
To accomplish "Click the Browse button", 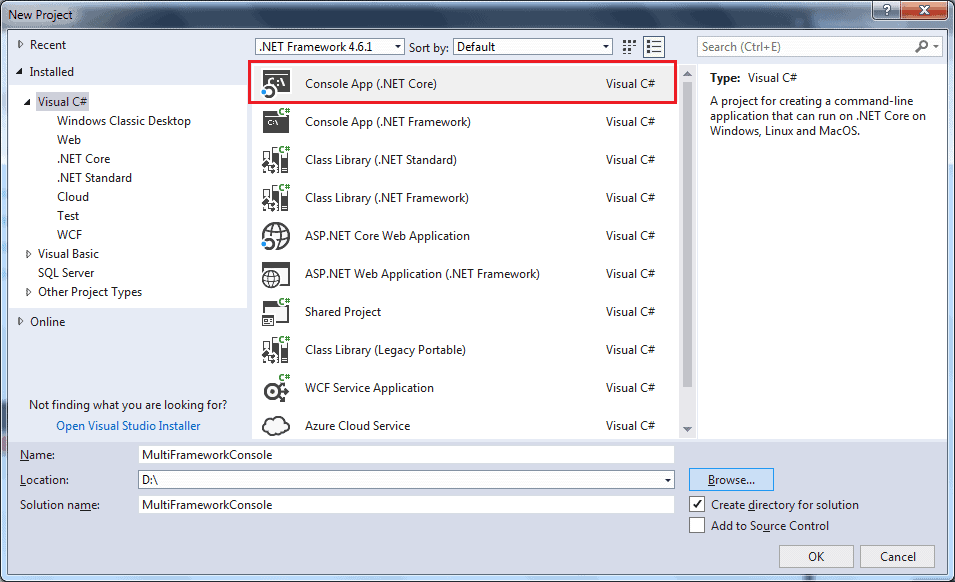I will 730,480.
